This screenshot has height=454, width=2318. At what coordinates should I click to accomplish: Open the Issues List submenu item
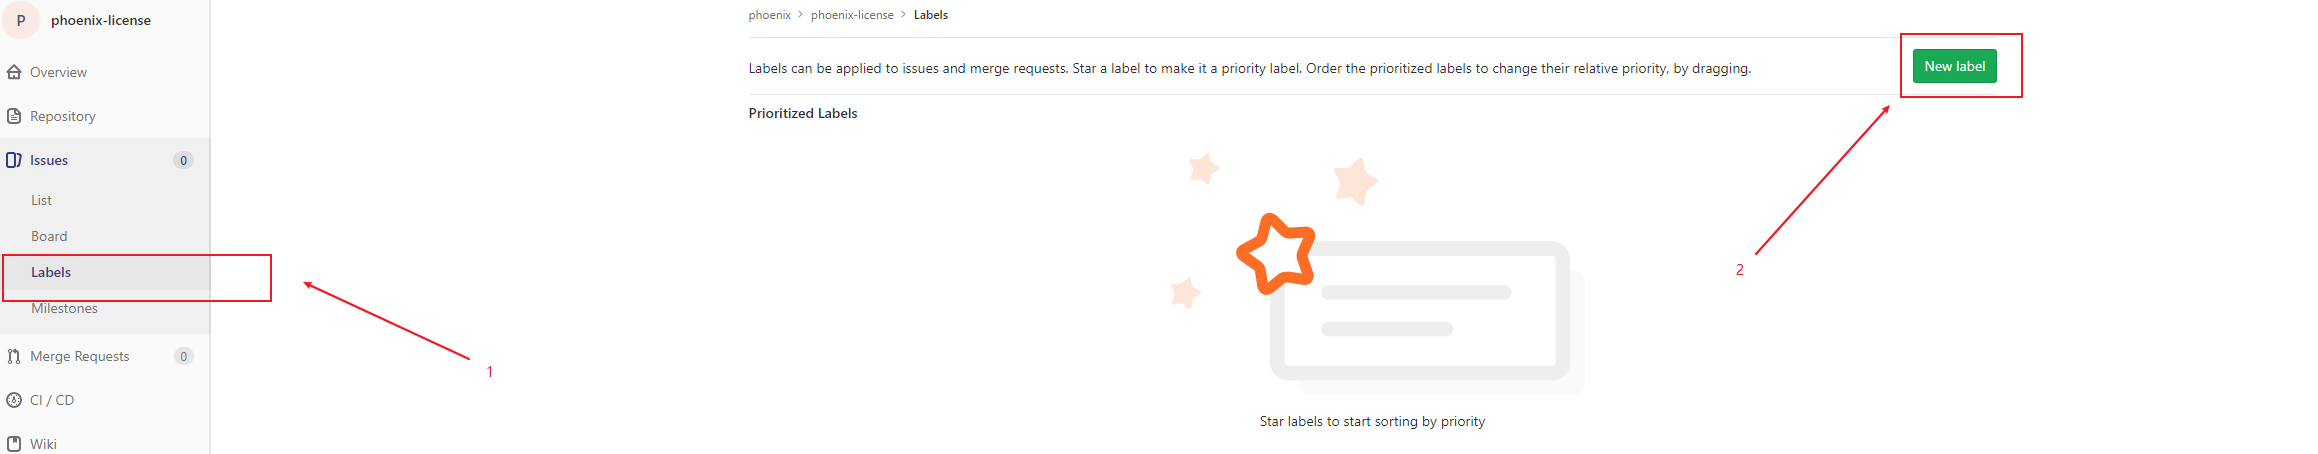point(41,200)
